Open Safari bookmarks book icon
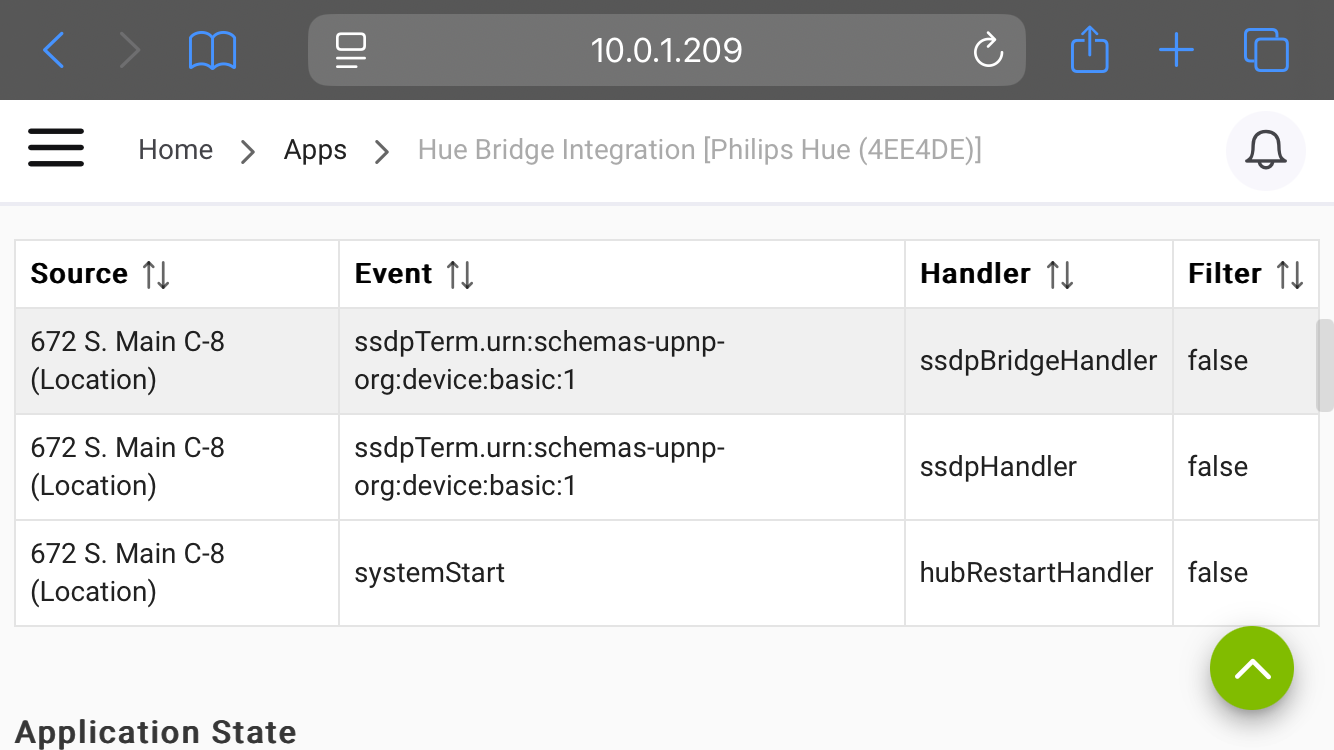The width and height of the screenshot is (1334, 750). (212, 50)
